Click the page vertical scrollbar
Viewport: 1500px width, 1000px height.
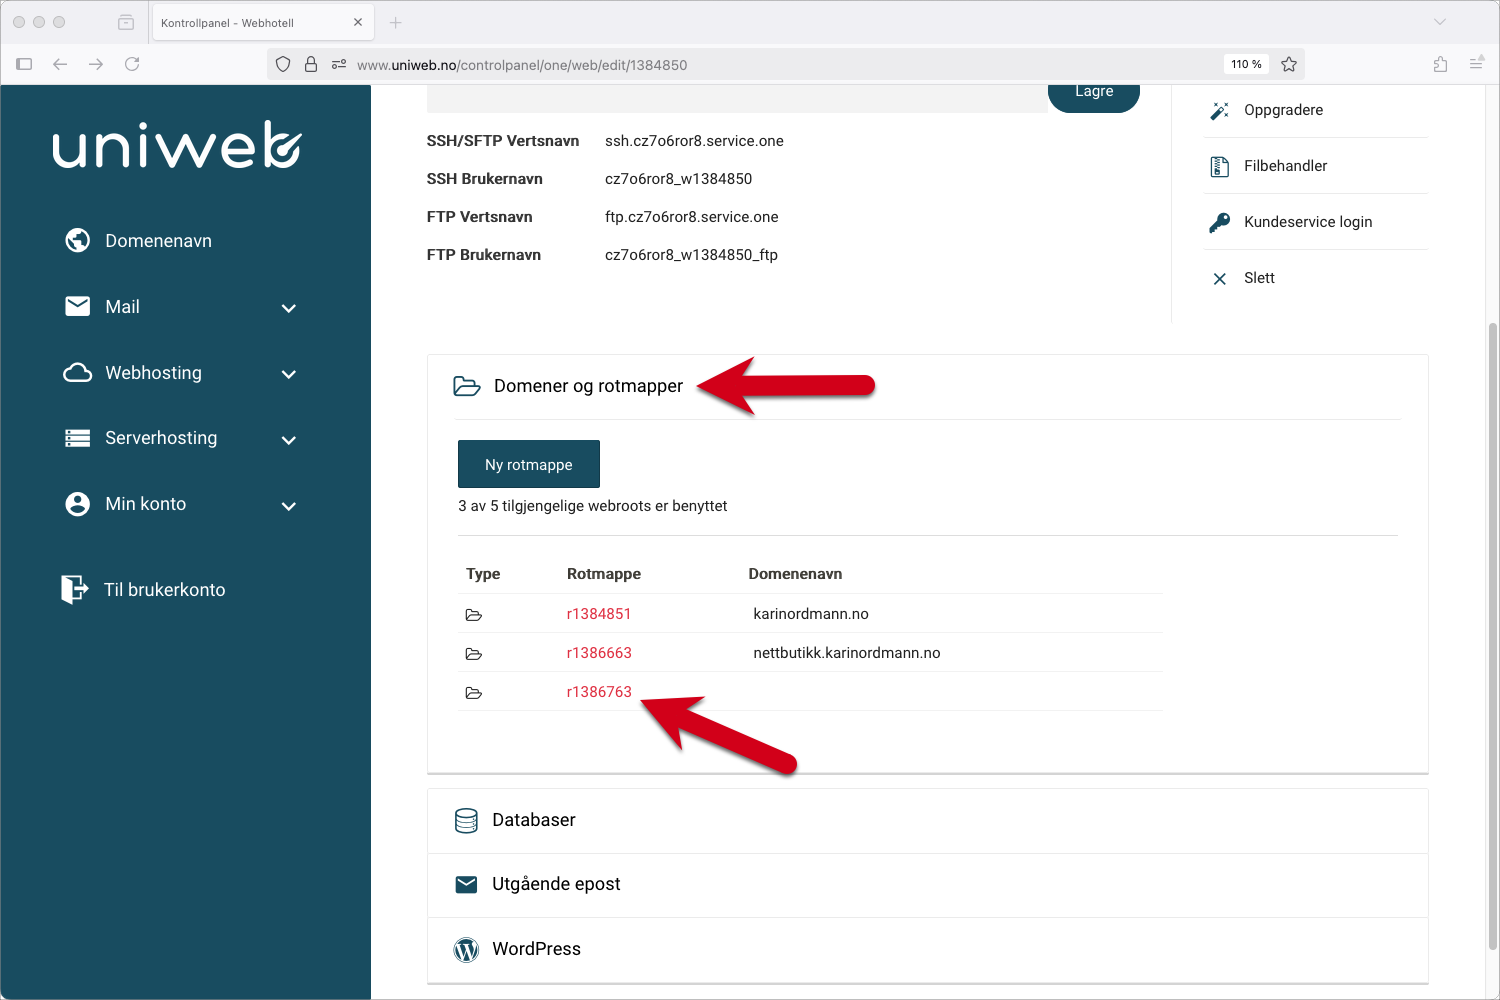1493,635
